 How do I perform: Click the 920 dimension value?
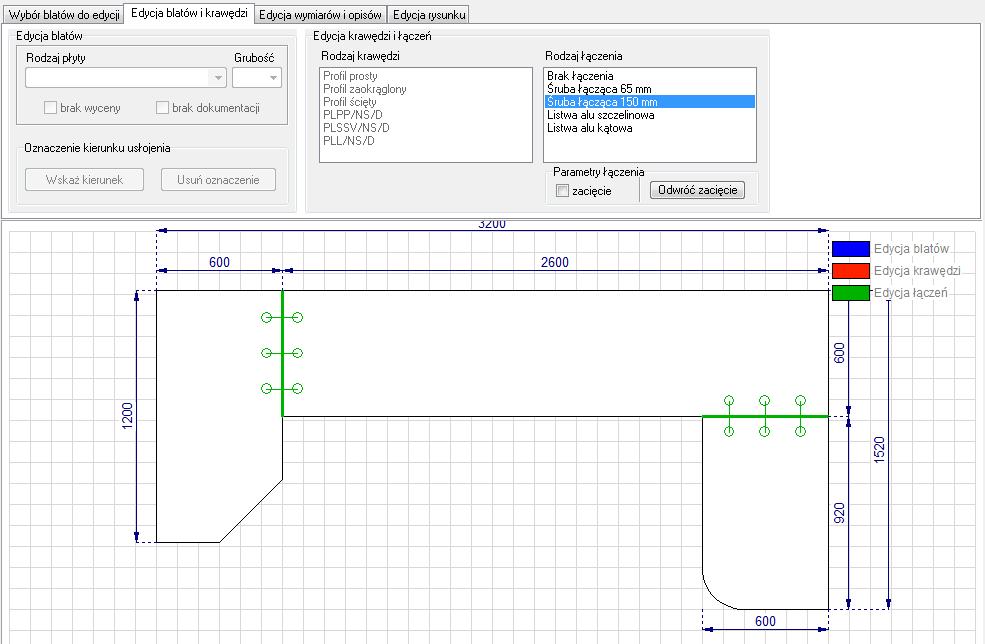[839, 513]
